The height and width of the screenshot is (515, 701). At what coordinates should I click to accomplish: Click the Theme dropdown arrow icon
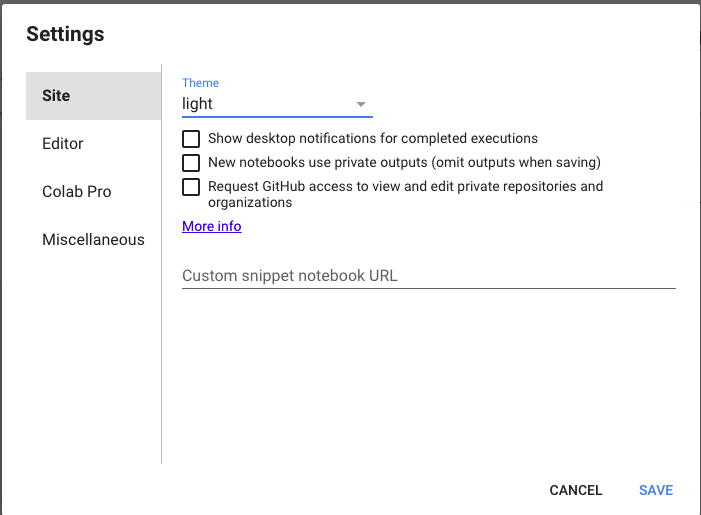pyautogui.click(x=361, y=104)
